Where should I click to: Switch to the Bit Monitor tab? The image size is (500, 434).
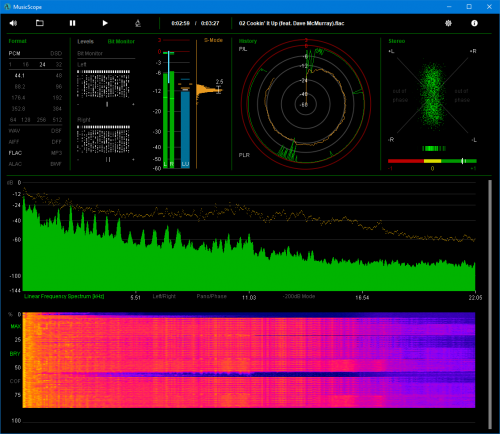point(121,41)
